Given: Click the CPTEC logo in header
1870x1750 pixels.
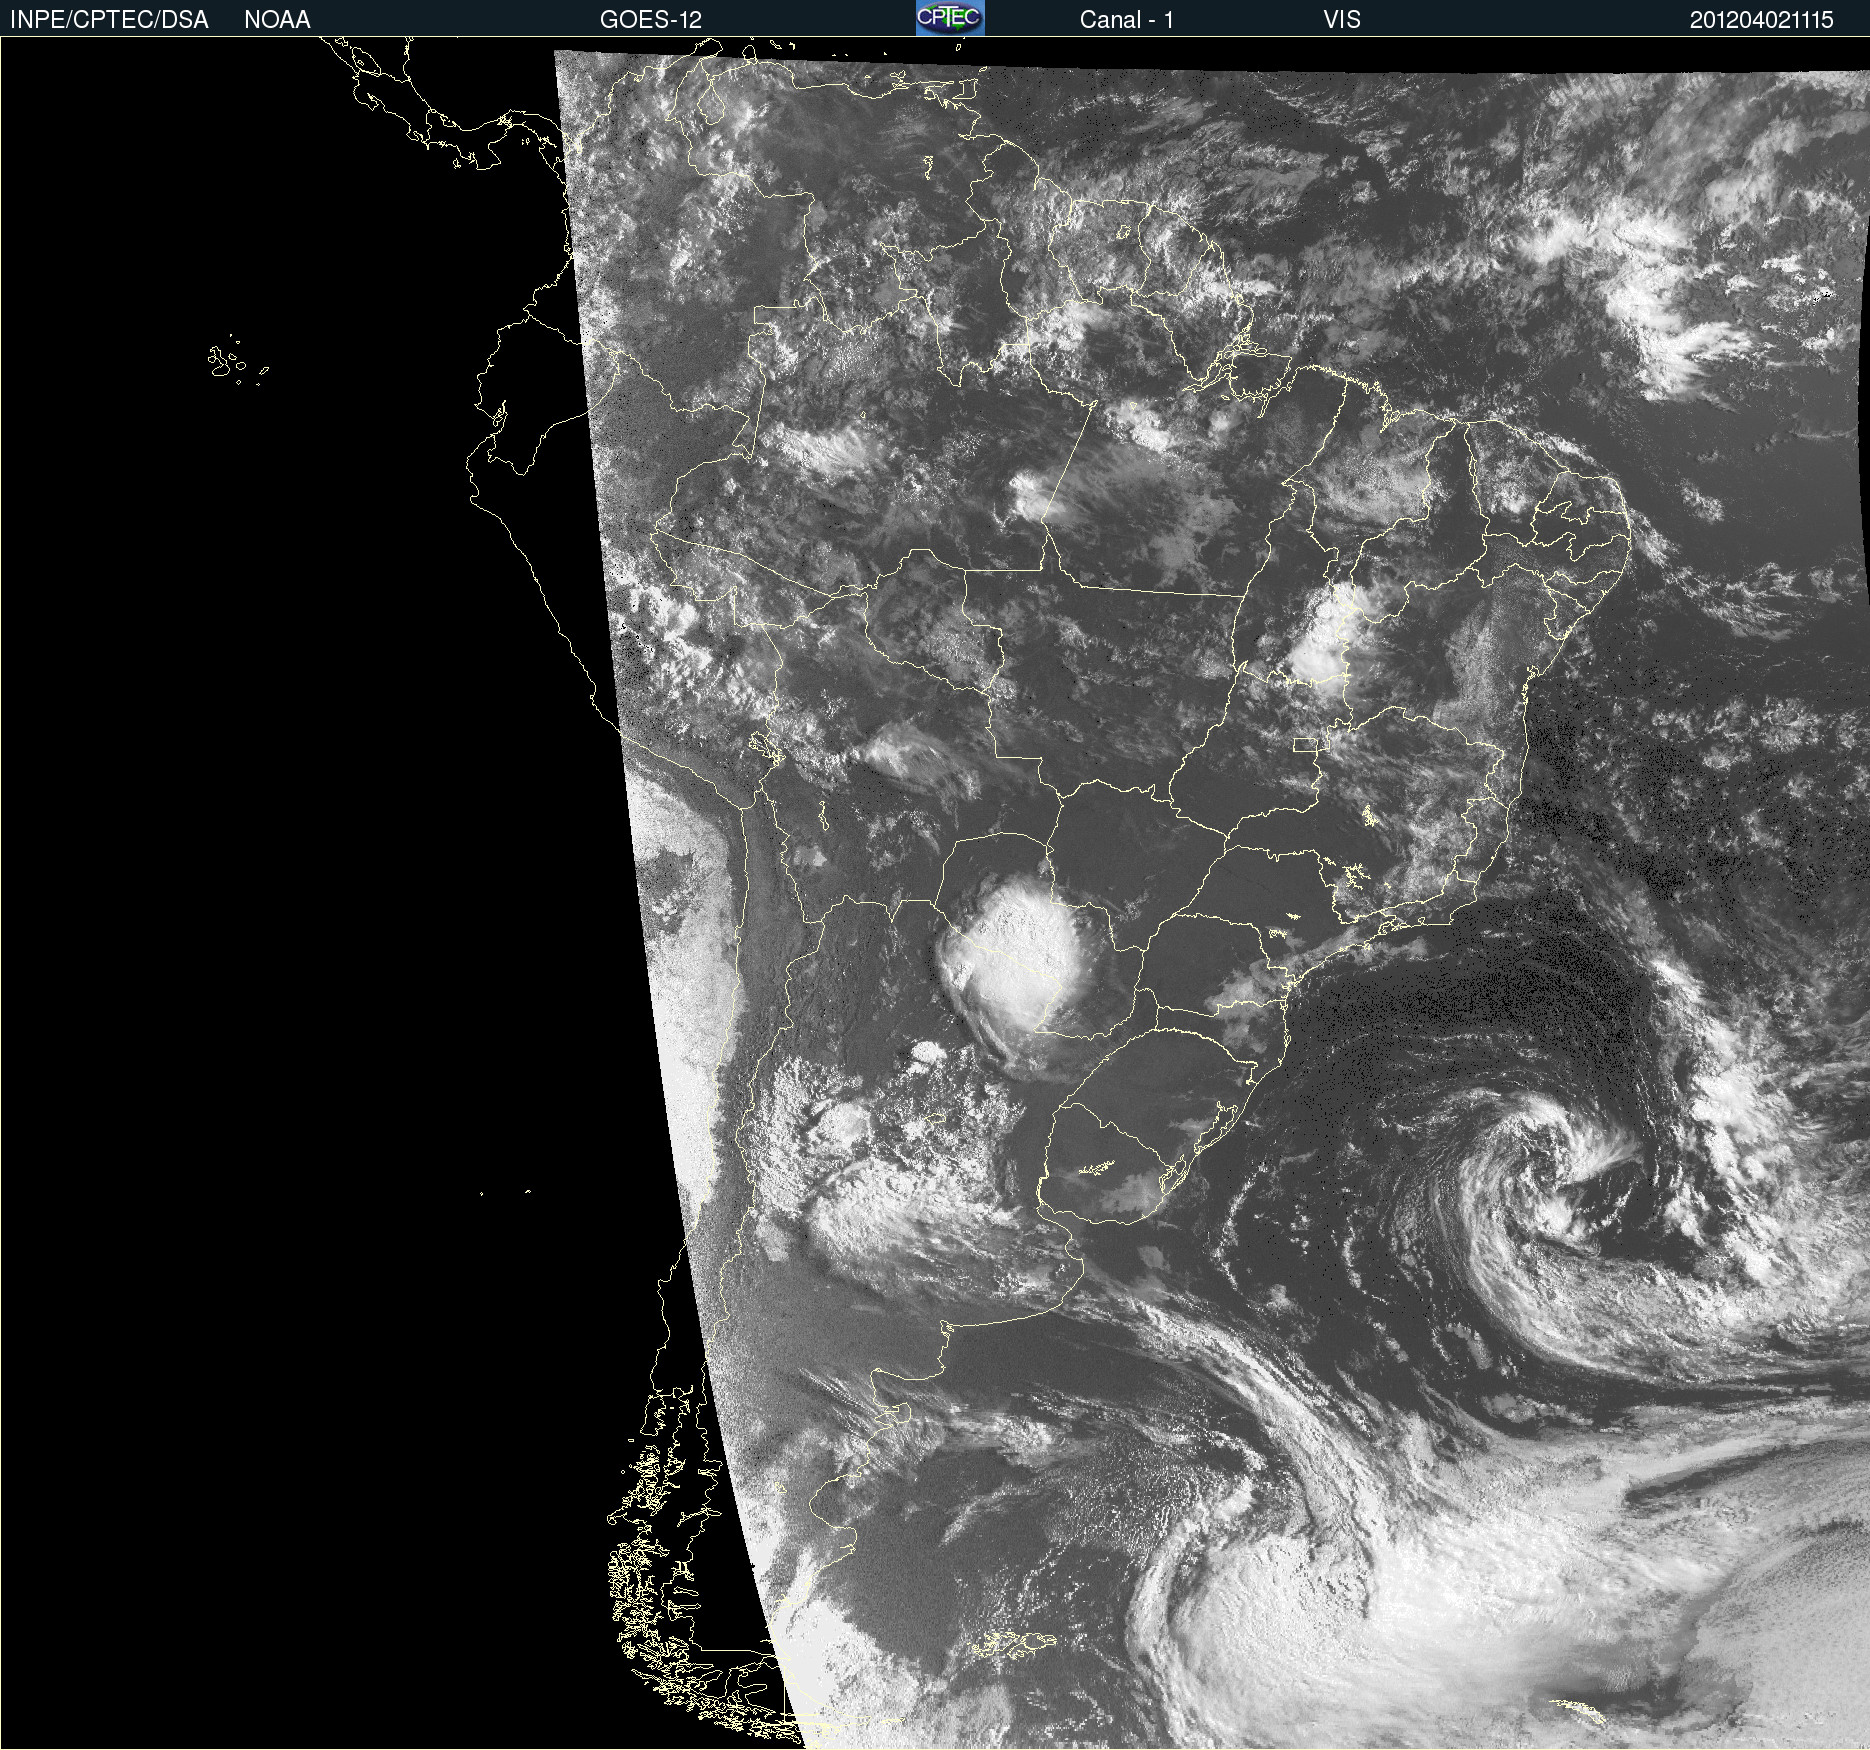Looking at the screenshot, I should 950,18.
